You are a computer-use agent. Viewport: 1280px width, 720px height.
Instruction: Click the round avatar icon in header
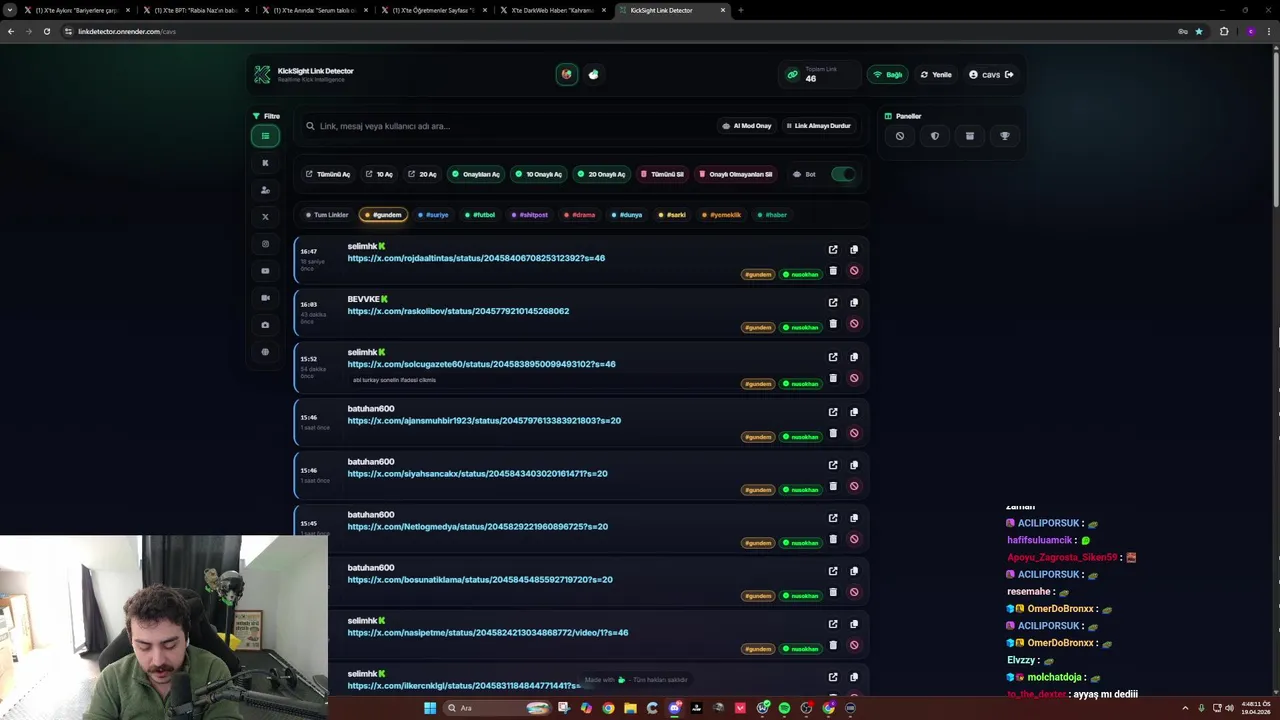pos(567,74)
